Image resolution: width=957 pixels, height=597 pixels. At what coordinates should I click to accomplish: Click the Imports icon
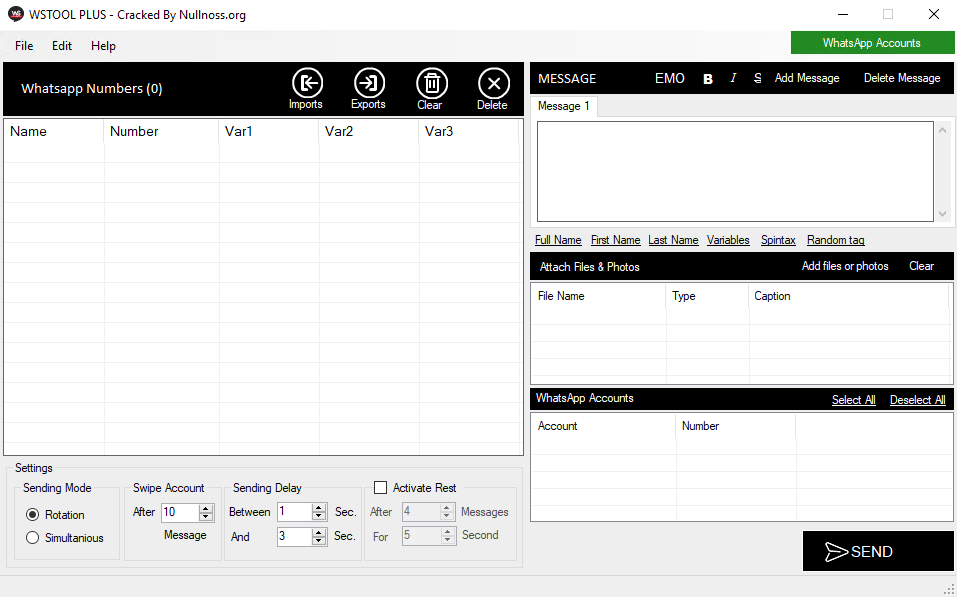tap(306, 83)
